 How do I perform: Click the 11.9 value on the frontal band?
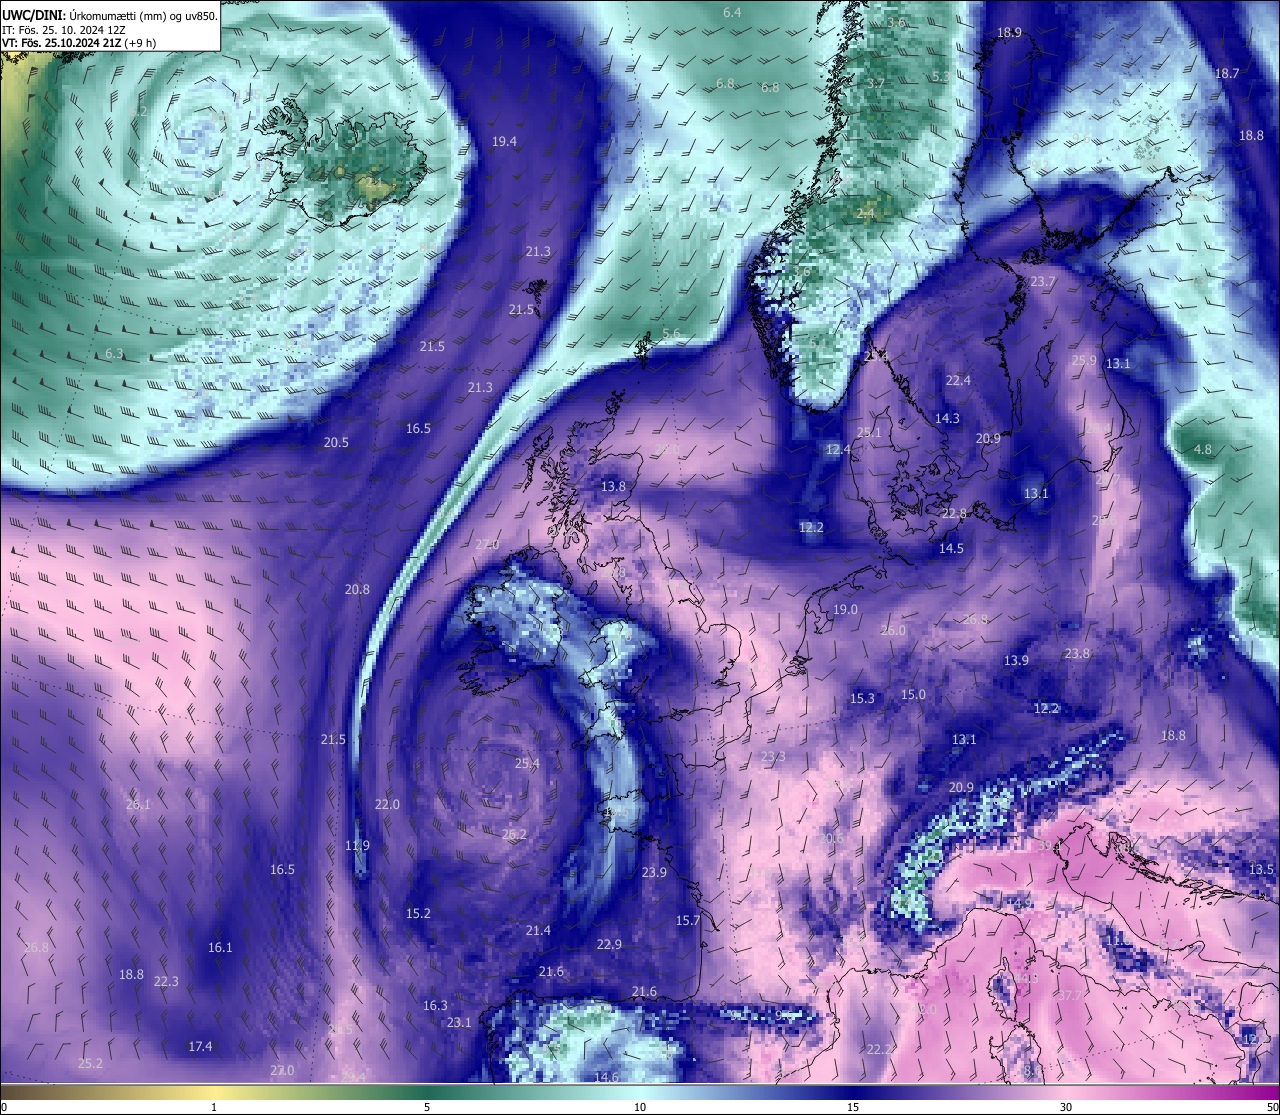(x=357, y=846)
